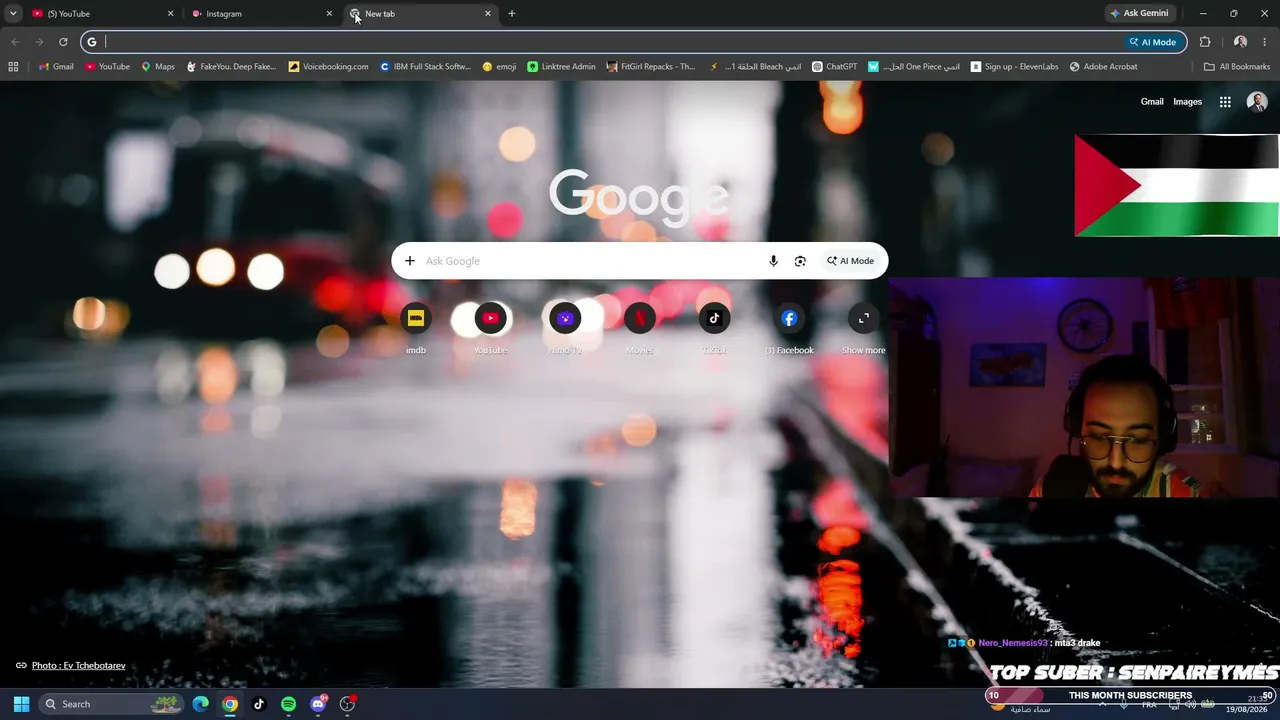Open Discord from the taskbar

point(318,704)
